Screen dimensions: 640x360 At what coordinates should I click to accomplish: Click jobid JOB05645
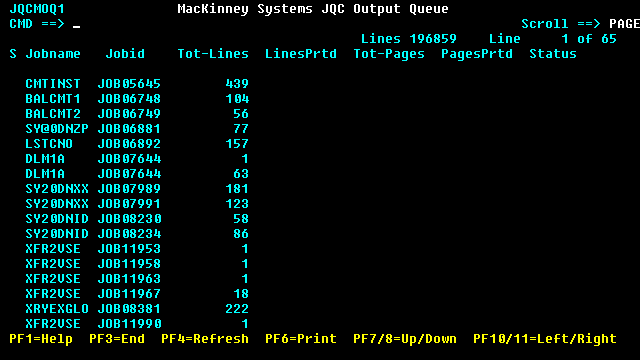pos(129,84)
